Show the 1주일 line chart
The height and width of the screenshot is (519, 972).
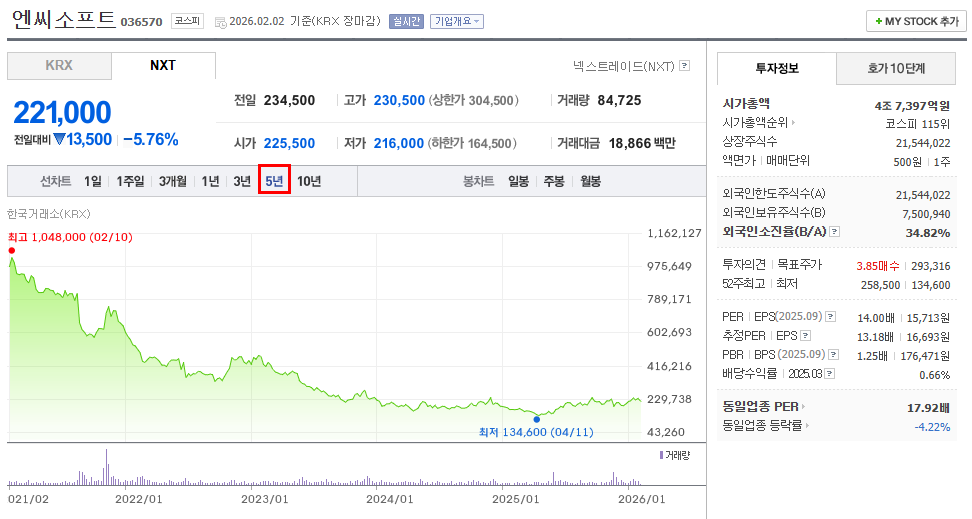pos(130,181)
